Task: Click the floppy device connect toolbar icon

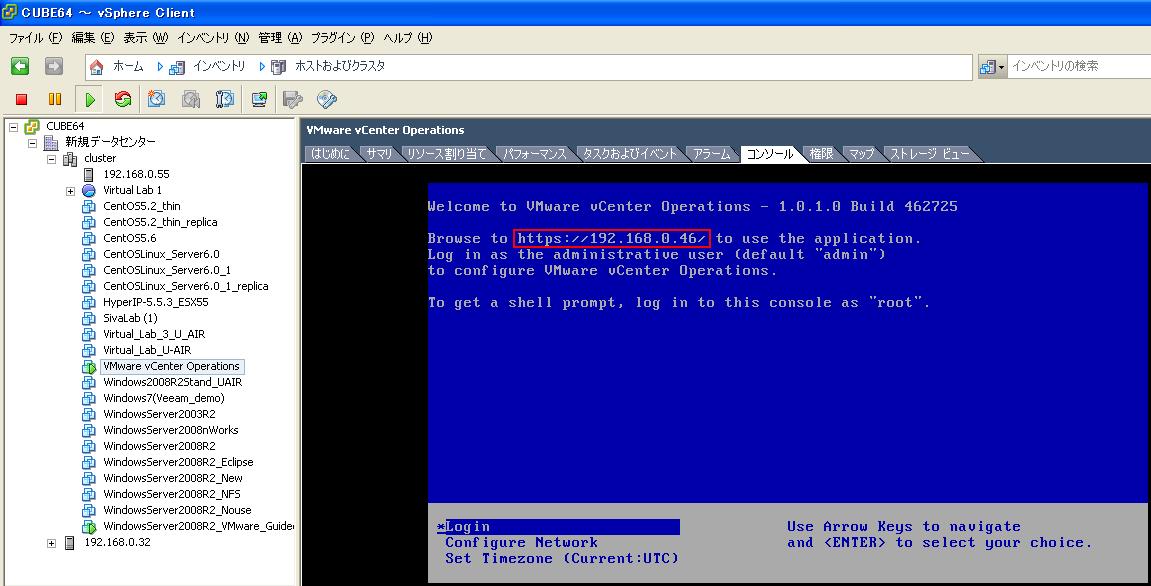Action: click(293, 99)
